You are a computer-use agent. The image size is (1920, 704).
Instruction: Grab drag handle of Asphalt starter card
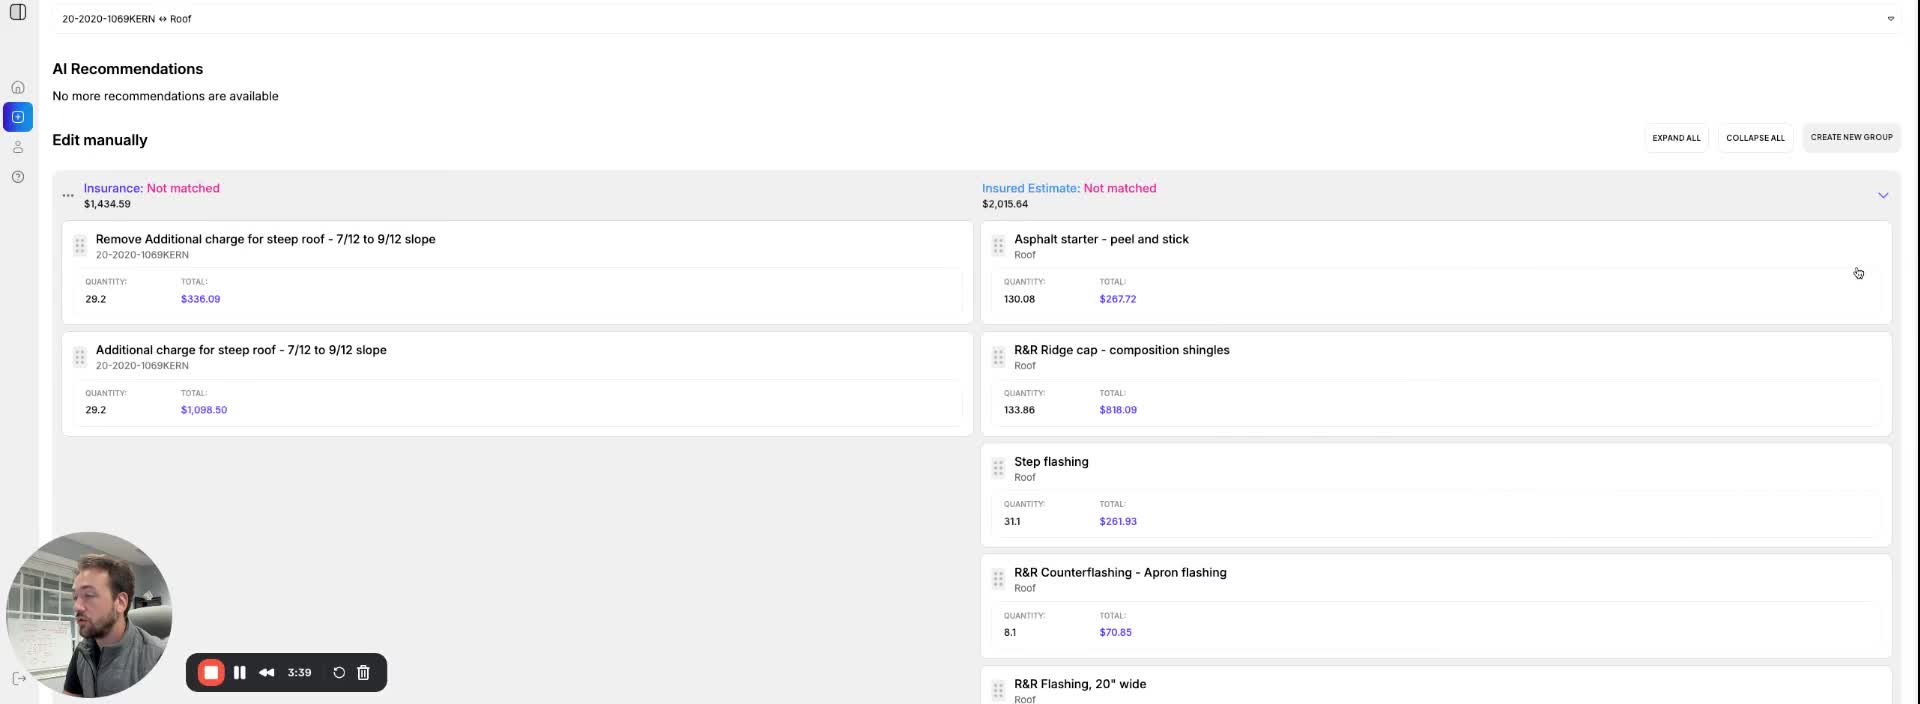(x=998, y=246)
